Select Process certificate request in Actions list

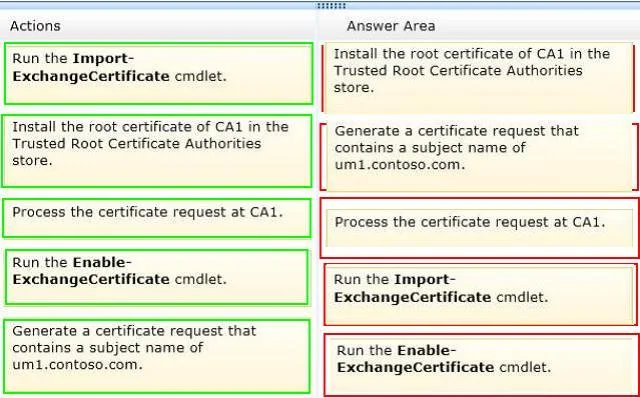[x=157, y=218]
